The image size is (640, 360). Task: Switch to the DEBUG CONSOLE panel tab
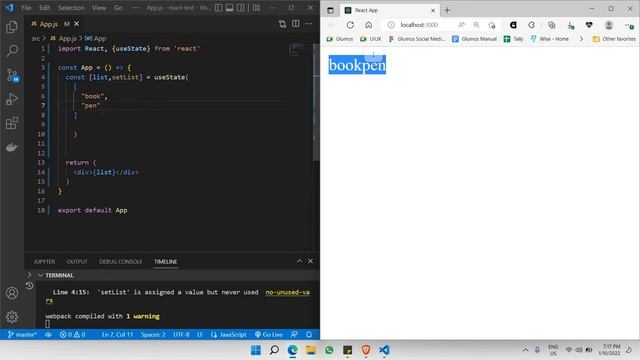coord(121,262)
